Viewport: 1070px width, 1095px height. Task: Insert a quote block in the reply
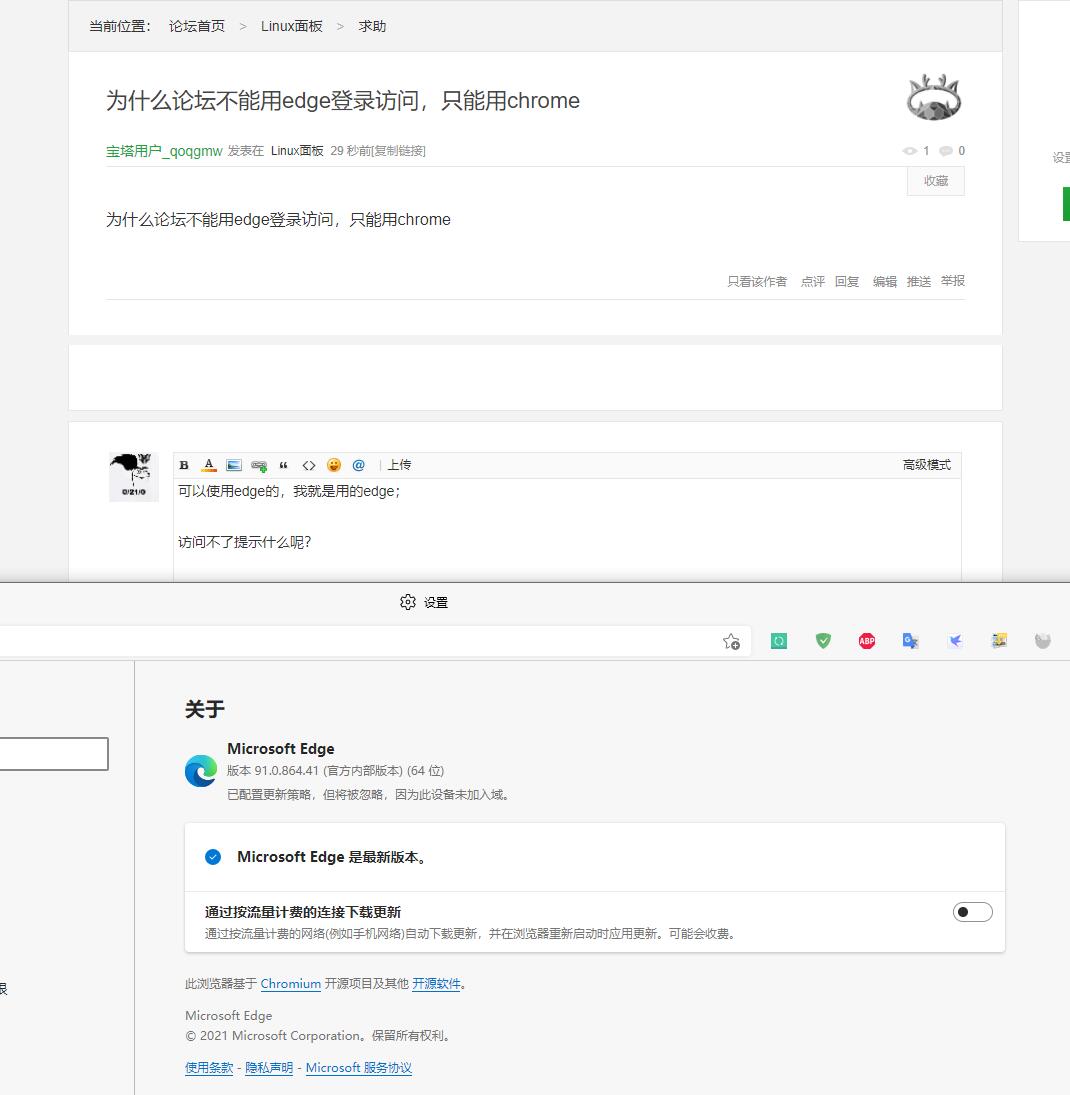(x=284, y=465)
